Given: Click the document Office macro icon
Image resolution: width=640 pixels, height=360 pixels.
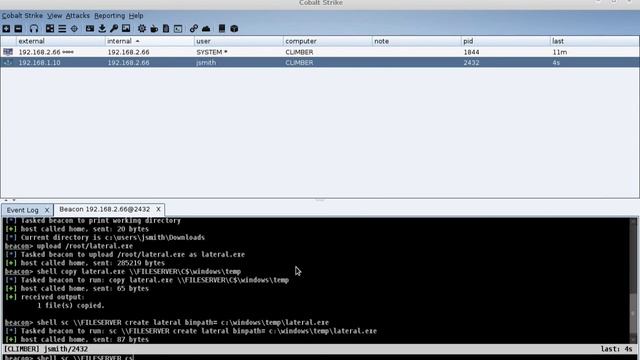Looking at the screenshot, I should pyautogui.click(x=166, y=29).
